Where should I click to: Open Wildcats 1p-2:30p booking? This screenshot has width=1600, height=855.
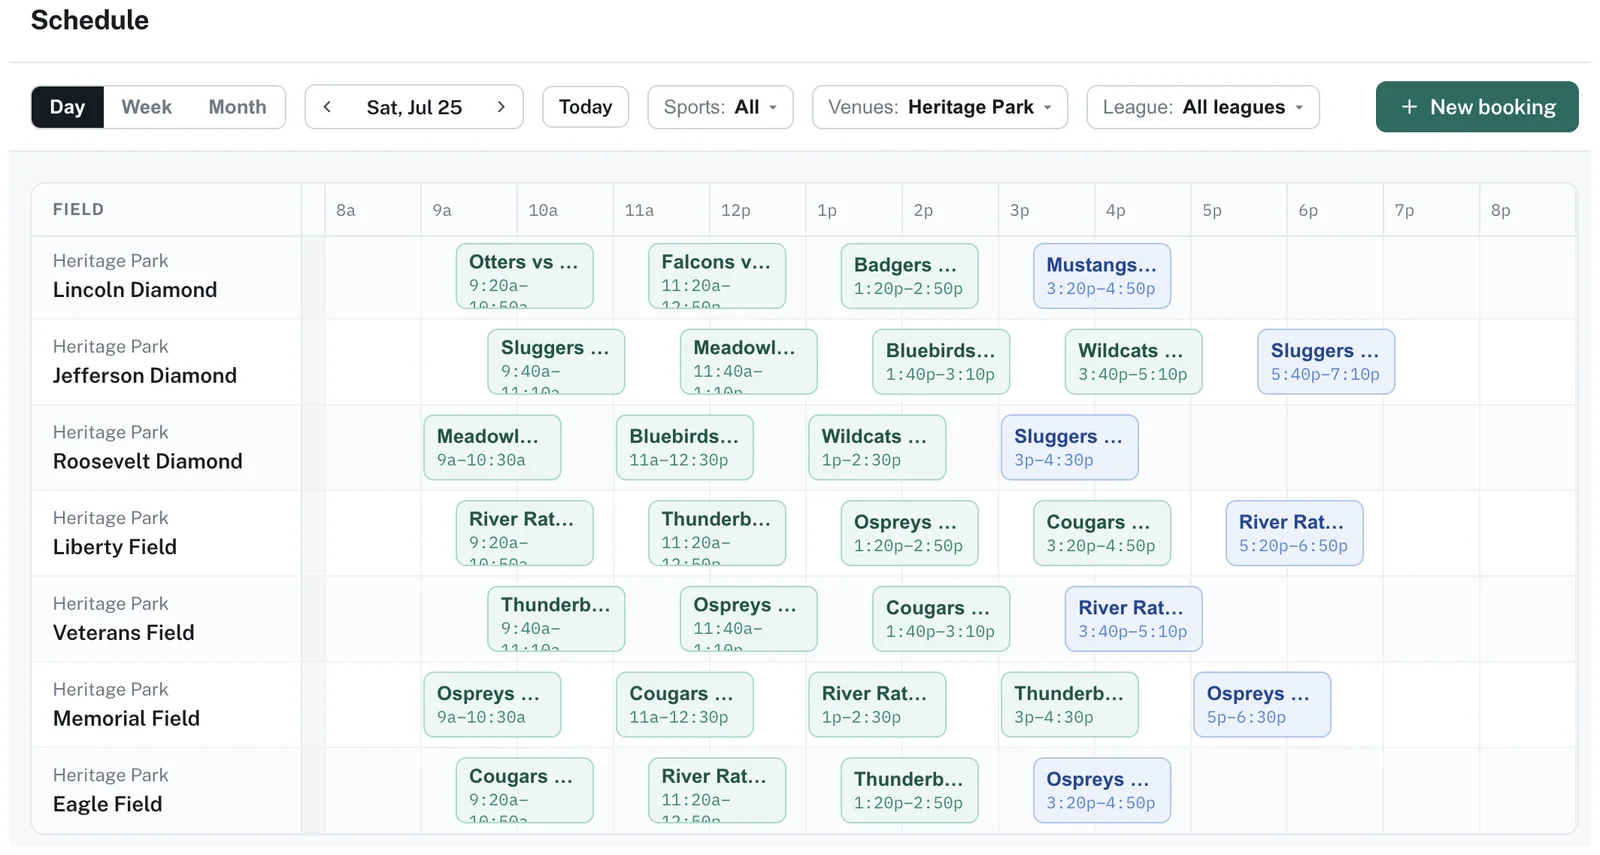tap(877, 448)
